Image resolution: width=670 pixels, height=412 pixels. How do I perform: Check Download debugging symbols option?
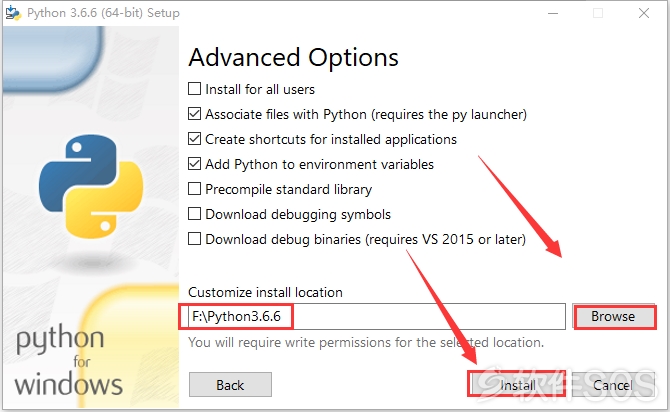coord(194,214)
